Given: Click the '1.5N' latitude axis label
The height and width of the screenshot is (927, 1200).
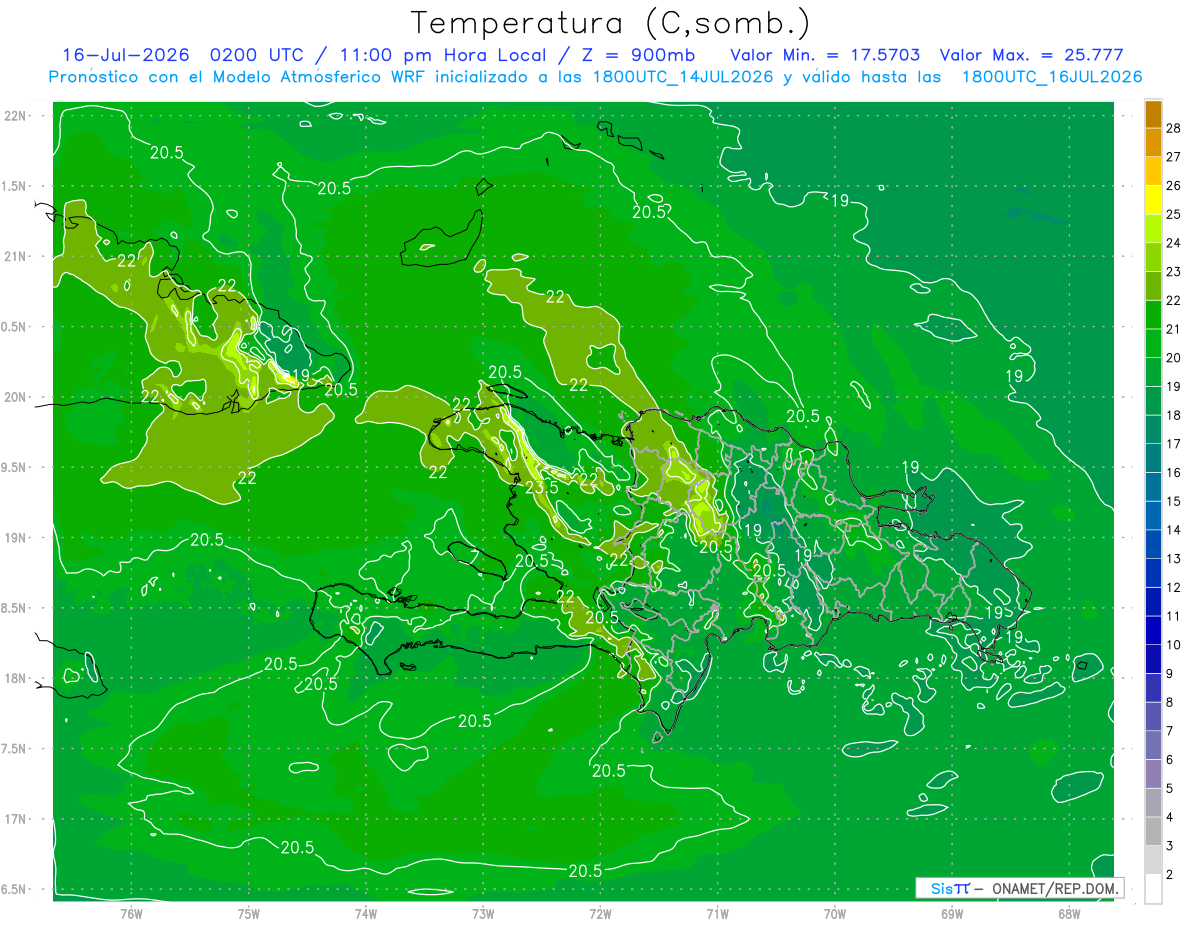Looking at the screenshot, I should click(x=15, y=186).
